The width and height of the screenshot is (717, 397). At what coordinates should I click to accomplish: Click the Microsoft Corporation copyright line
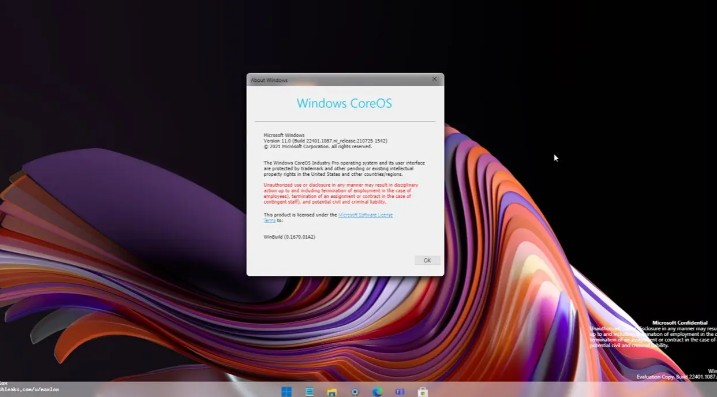click(318, 146)
